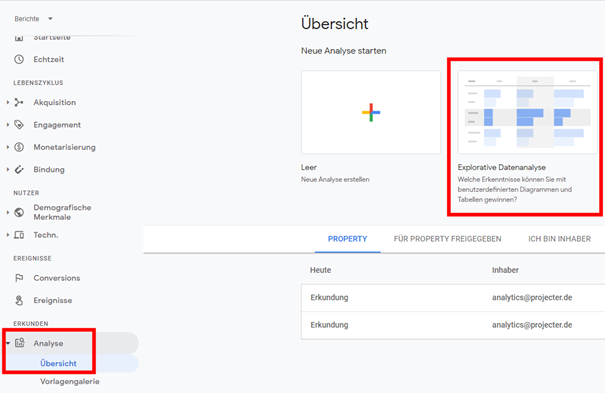The image size is (605, 393).
Task: Switch to ICH BIN INHABER tab
Action: (x=559, y=239)
